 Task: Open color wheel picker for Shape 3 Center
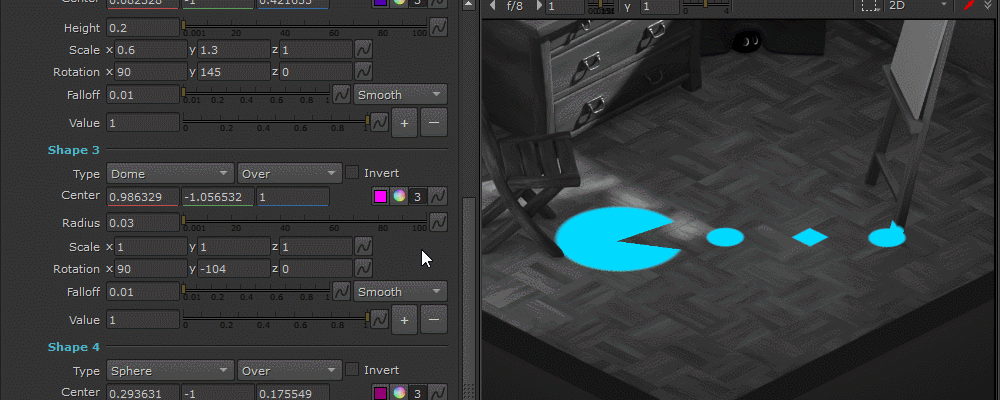(399, 196)
